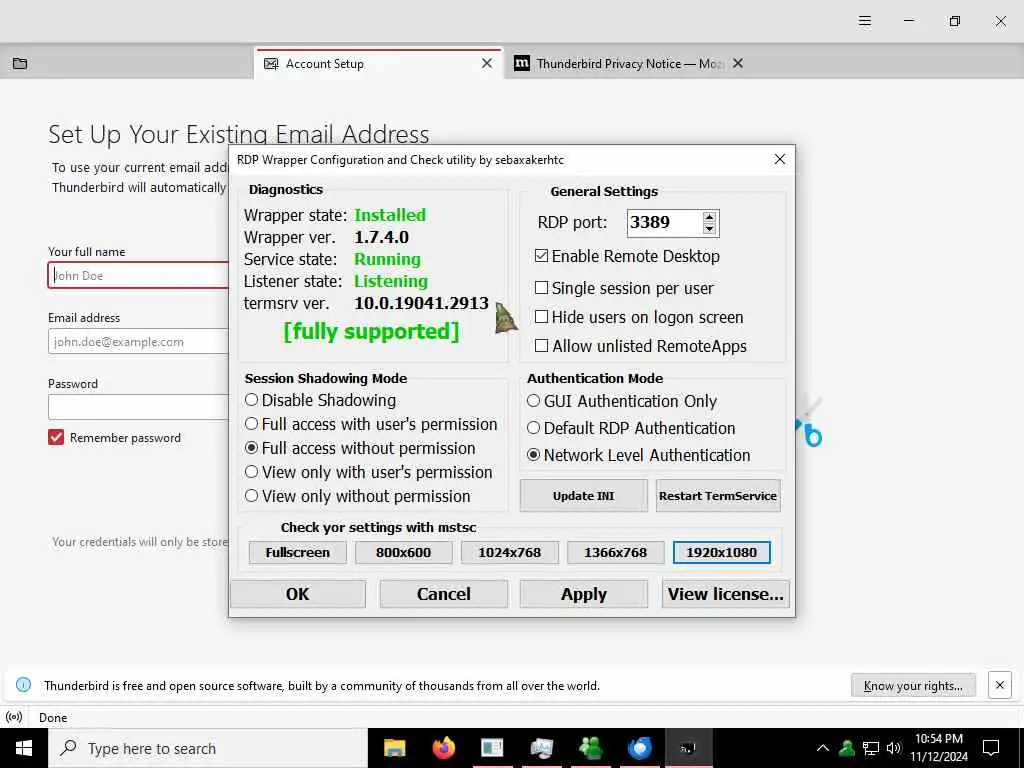Open Thunderbird taskbar icon
This screenshot has height=768, width=1024.
point(639,748)
